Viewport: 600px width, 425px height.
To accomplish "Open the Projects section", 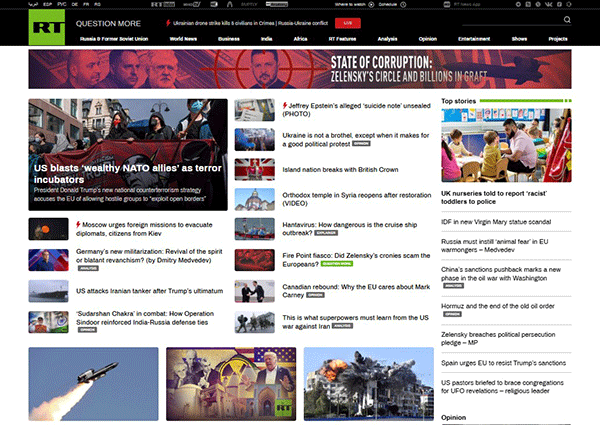I will pyautogui.click(x=558, y=39).
